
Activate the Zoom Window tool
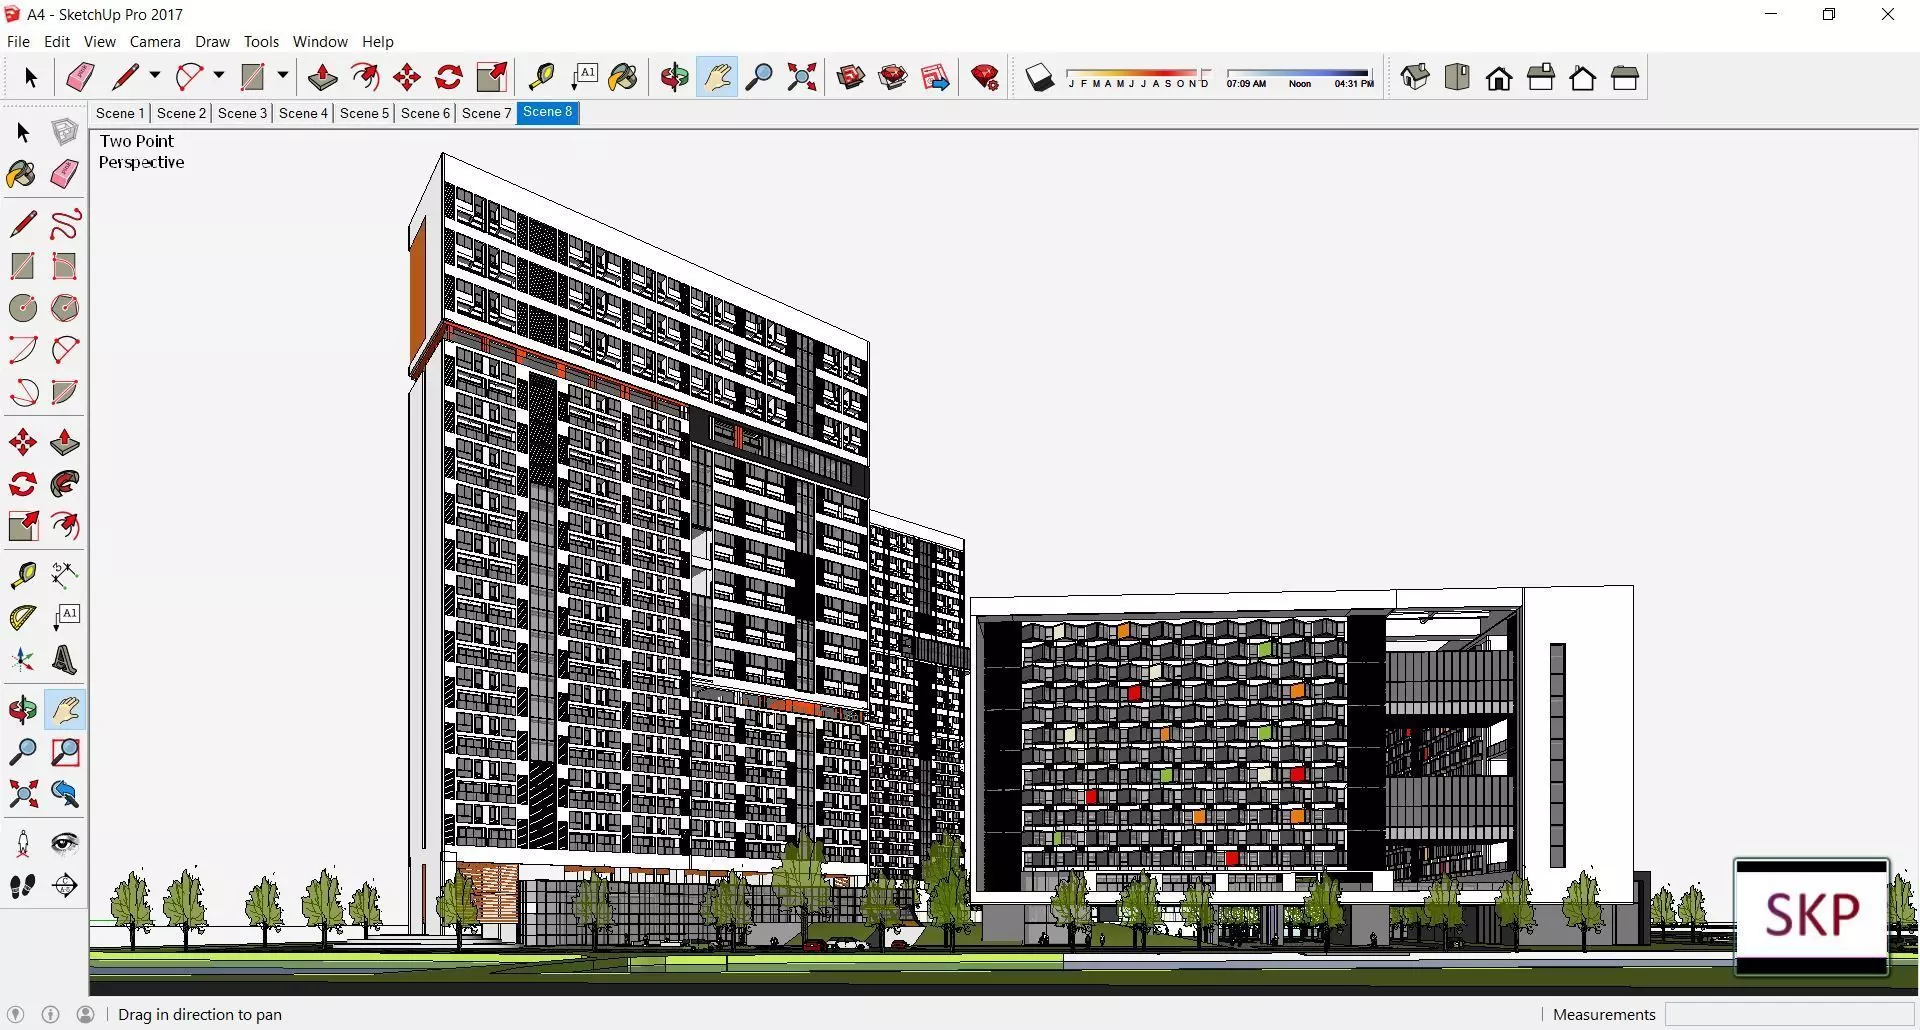65,752
